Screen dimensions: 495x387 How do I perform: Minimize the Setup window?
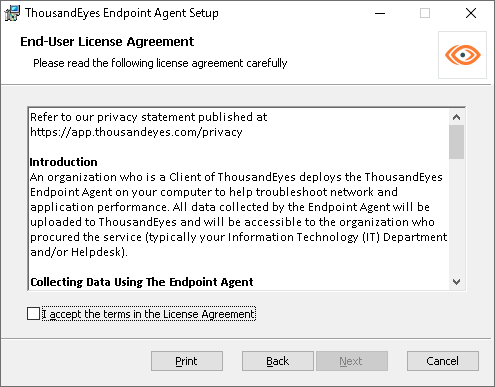tap(380, 13)
